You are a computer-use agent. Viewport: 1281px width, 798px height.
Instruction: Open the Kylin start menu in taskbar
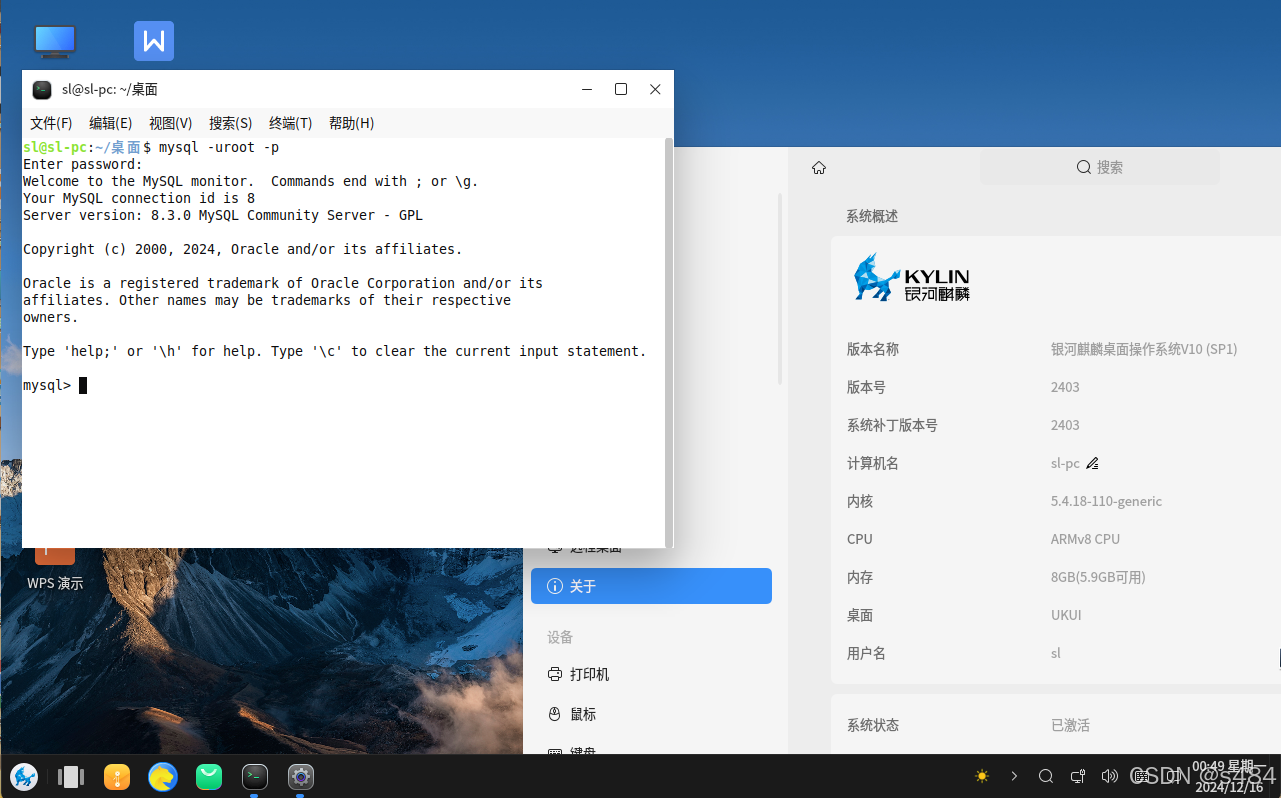[24, 776]
